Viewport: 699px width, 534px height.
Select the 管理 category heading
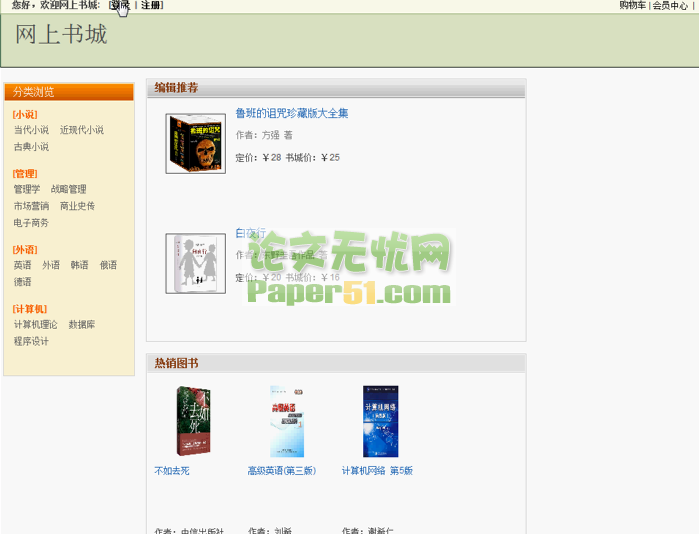pyautogui.click(x=25, y=173)
